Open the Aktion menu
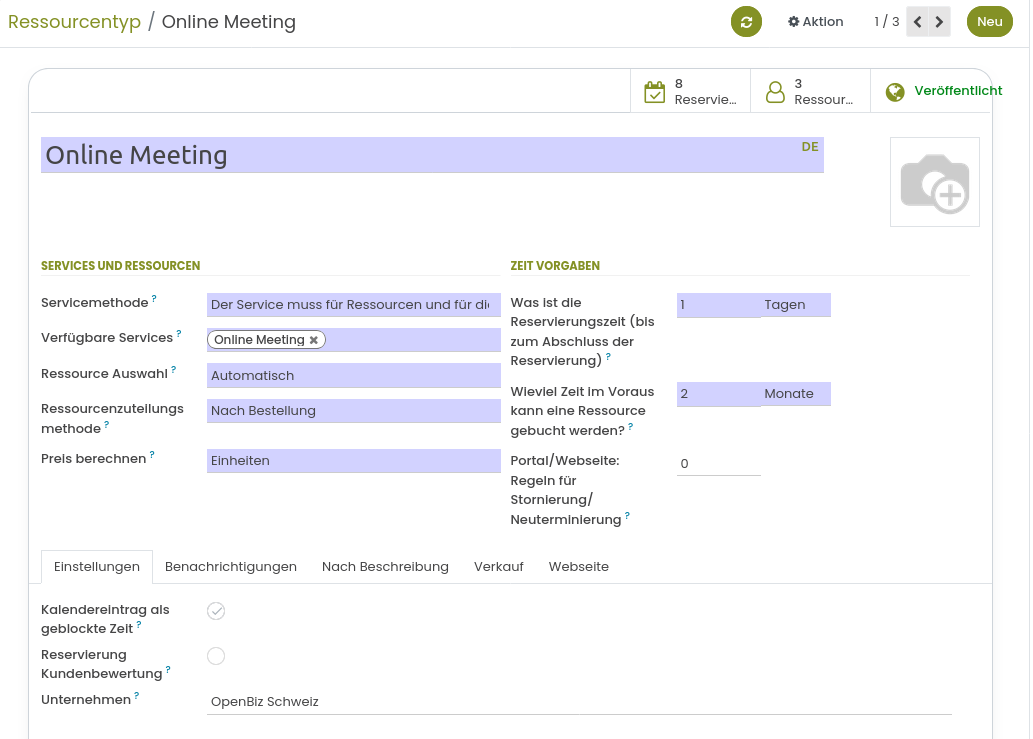 coord(815,22)
